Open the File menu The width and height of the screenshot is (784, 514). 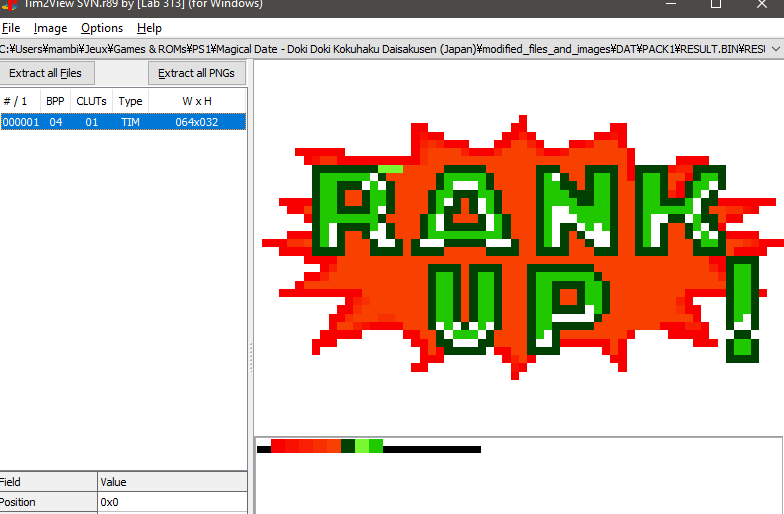point(11,28)
